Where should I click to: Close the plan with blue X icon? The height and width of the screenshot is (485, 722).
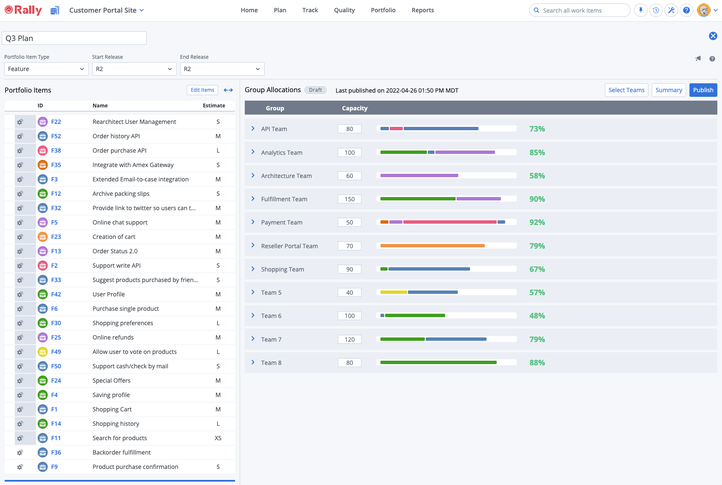[713, 36]
